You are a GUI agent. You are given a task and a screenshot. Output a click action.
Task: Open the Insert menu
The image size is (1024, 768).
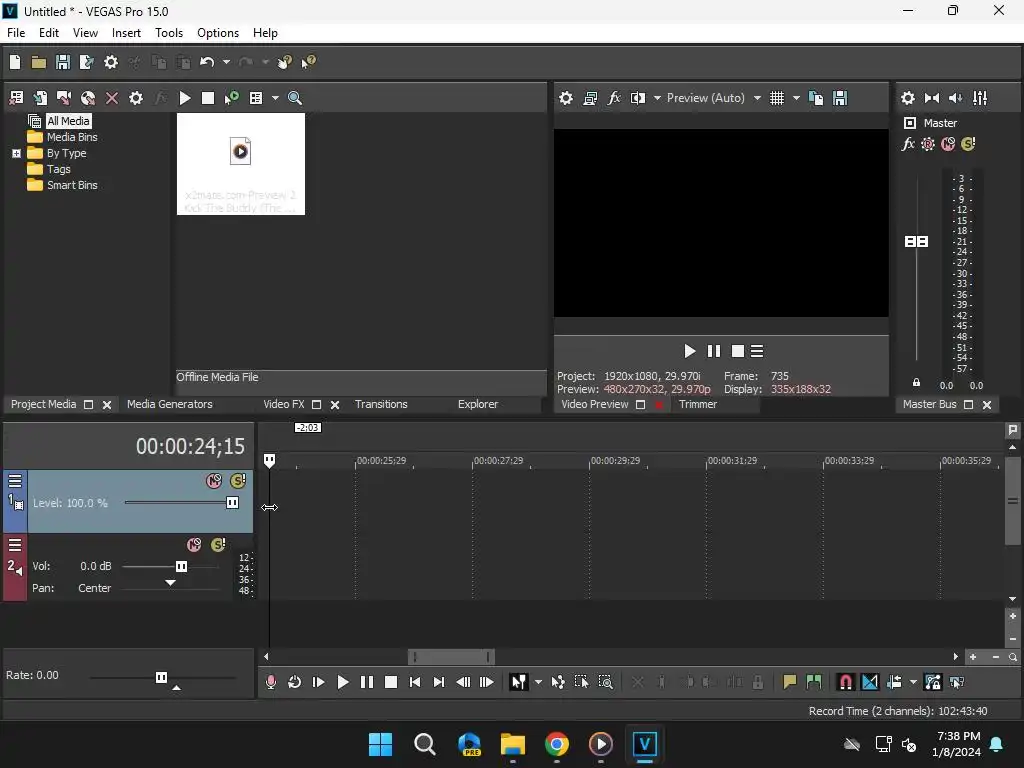pyautogui.click(x=126, y=33)
